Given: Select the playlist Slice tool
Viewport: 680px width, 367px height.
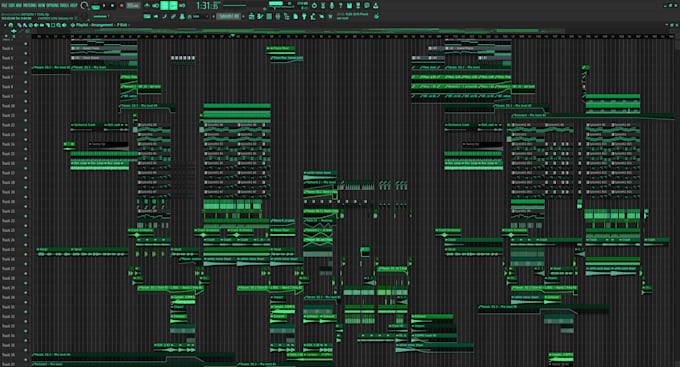Looking at the screenshot, I should pos(47,25).
